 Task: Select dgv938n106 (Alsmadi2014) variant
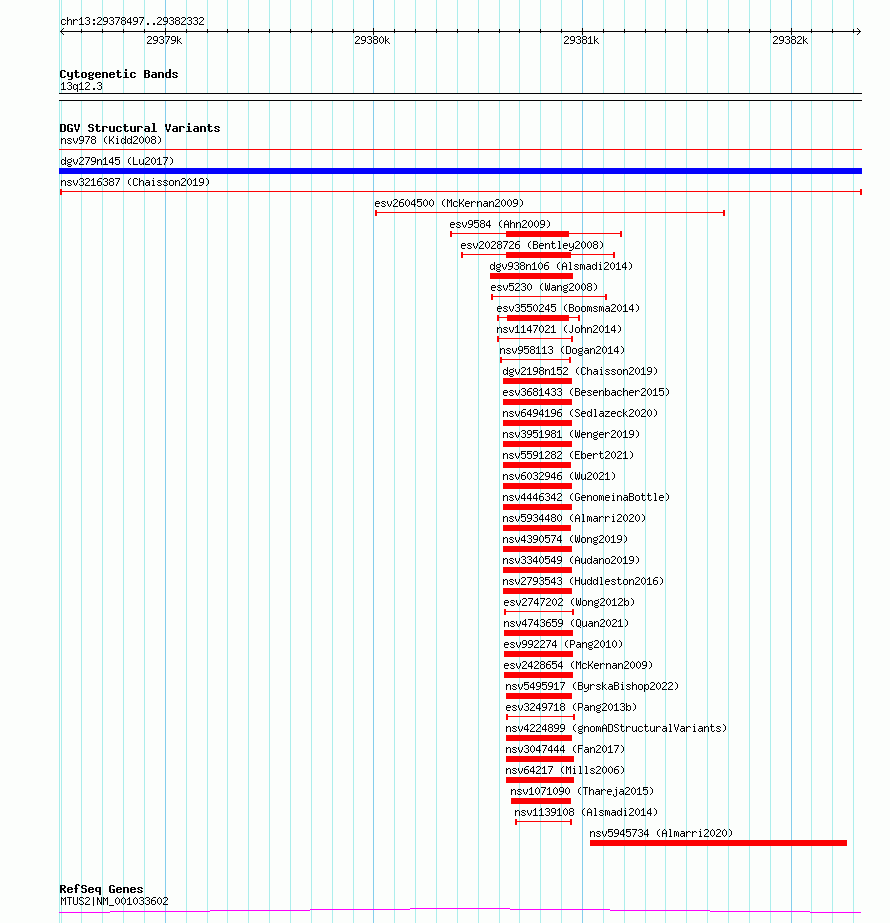561,266
